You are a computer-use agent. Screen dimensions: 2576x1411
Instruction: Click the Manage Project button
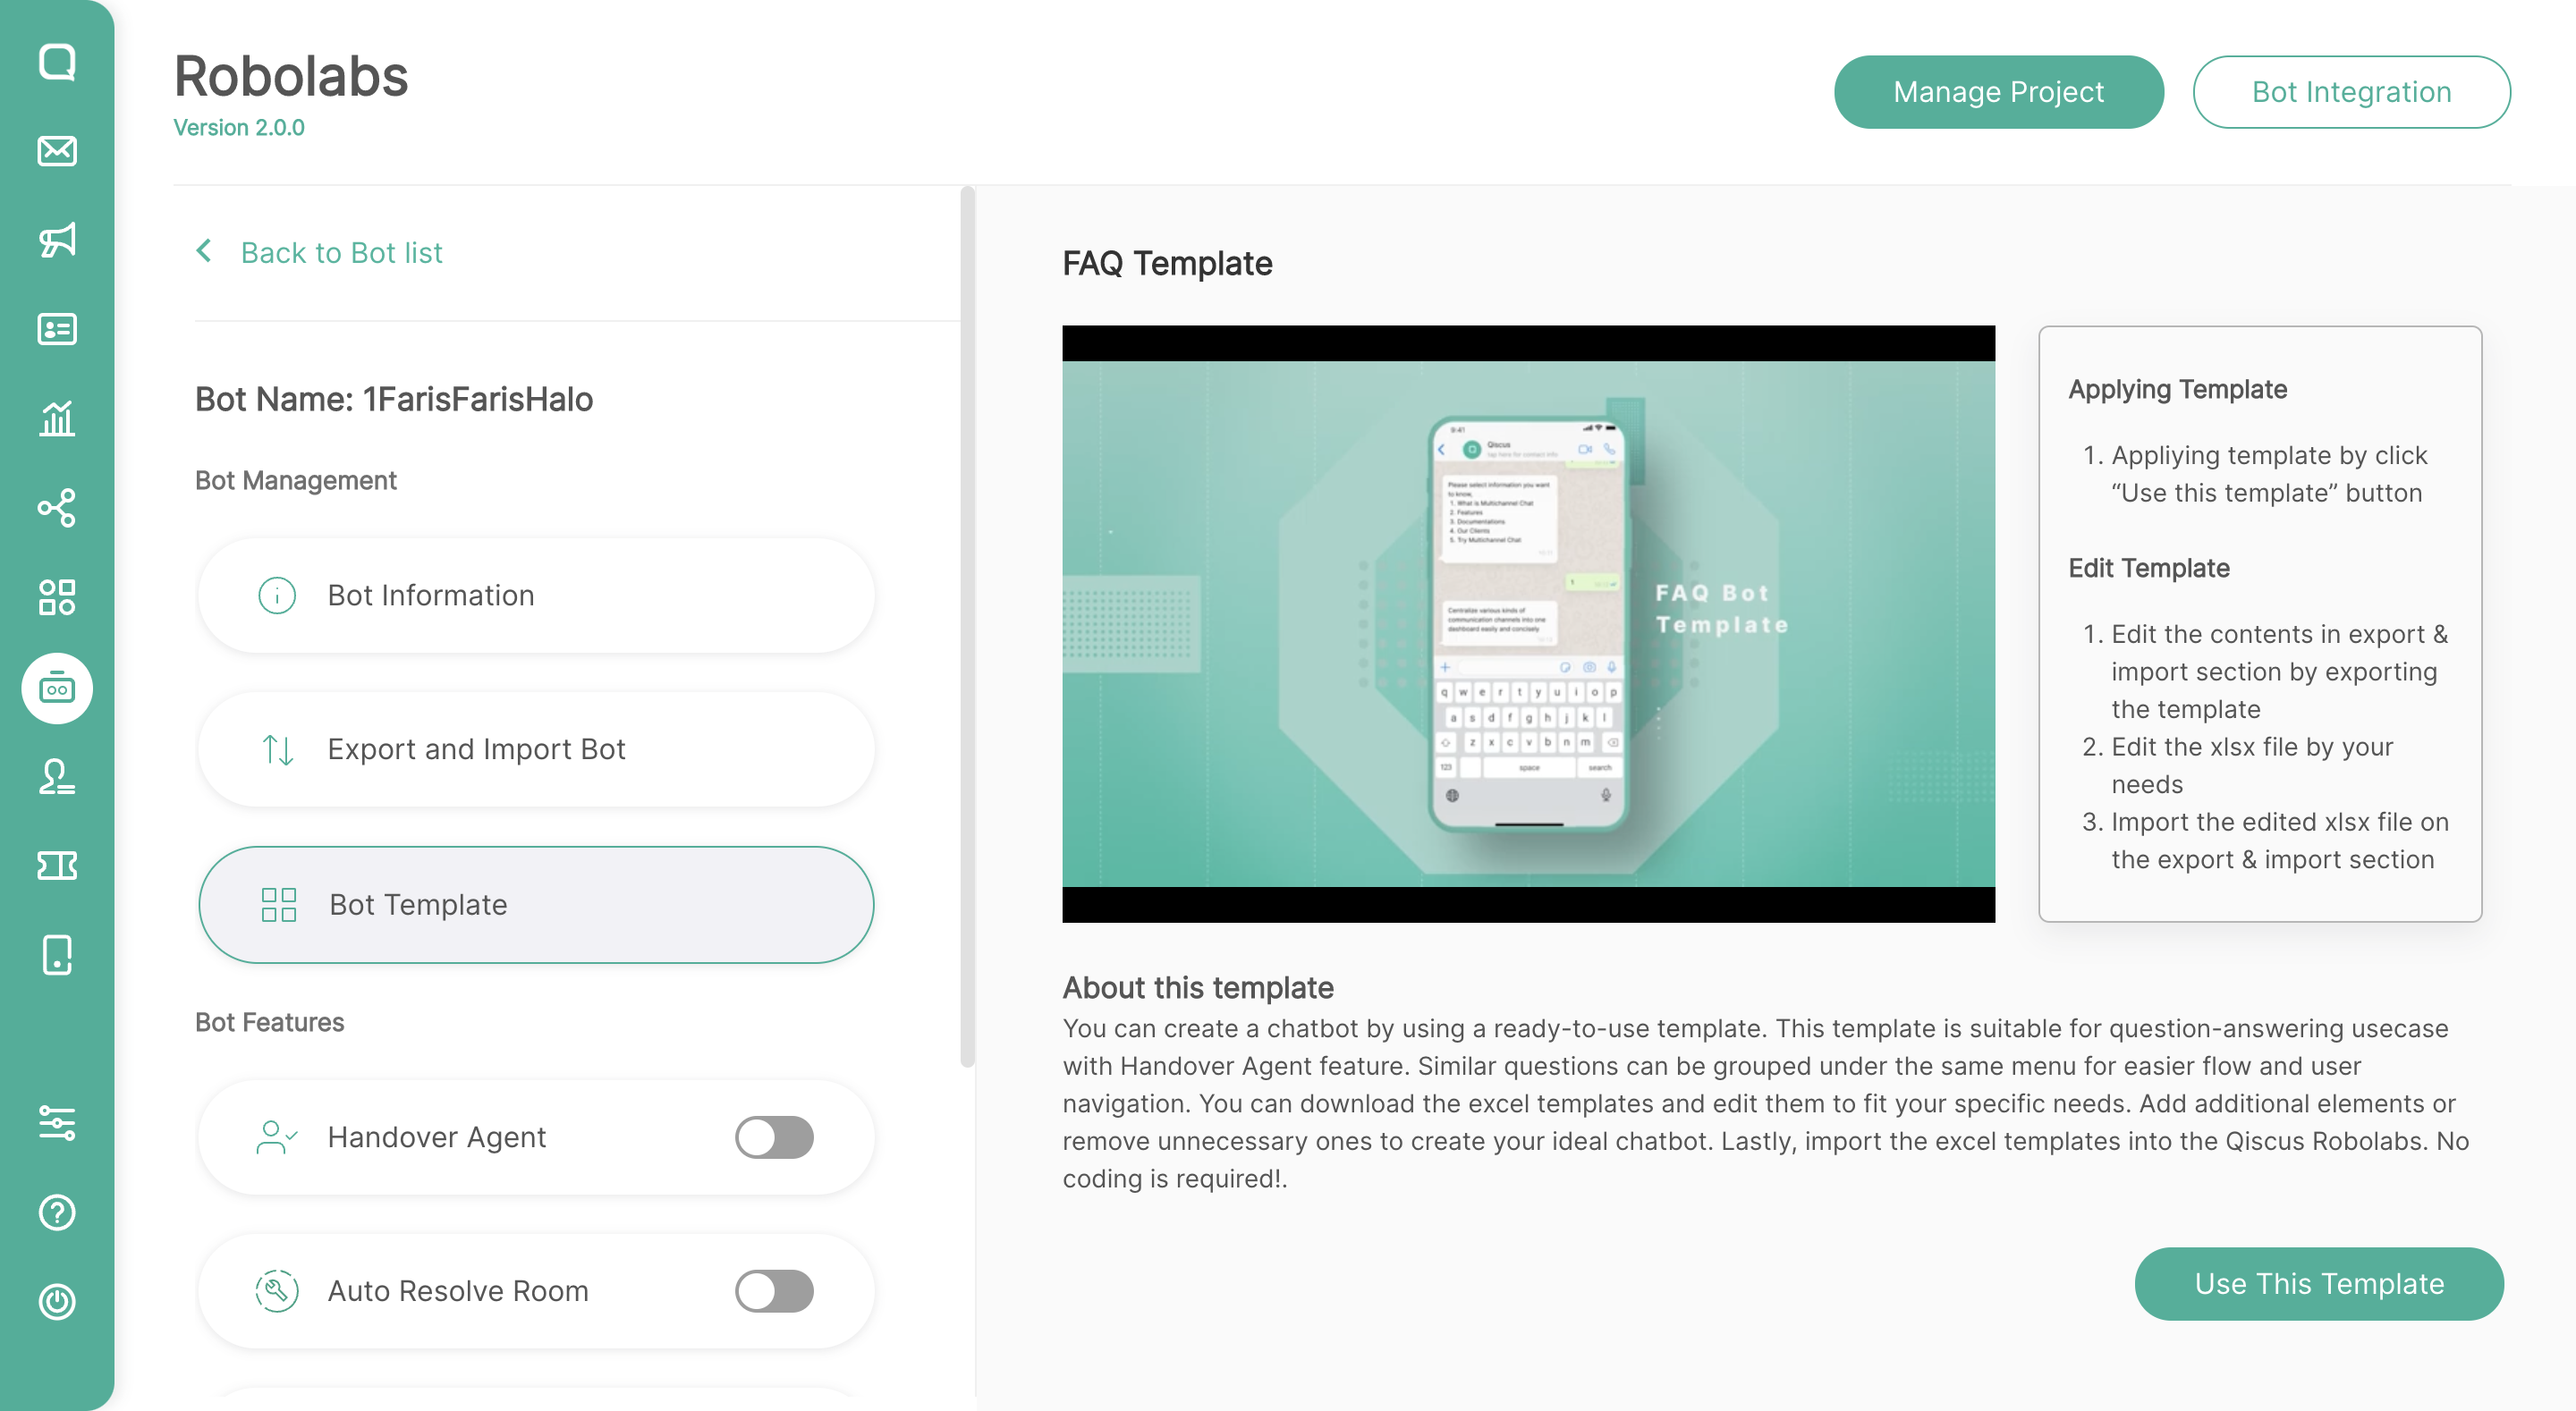1998,92
